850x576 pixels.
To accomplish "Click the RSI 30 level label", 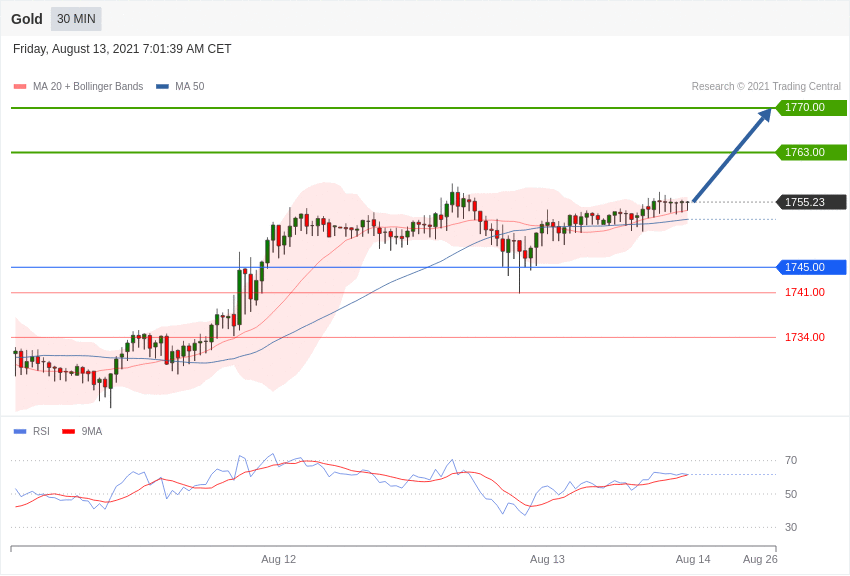I will pyautogui.click(x=791, y=527).
